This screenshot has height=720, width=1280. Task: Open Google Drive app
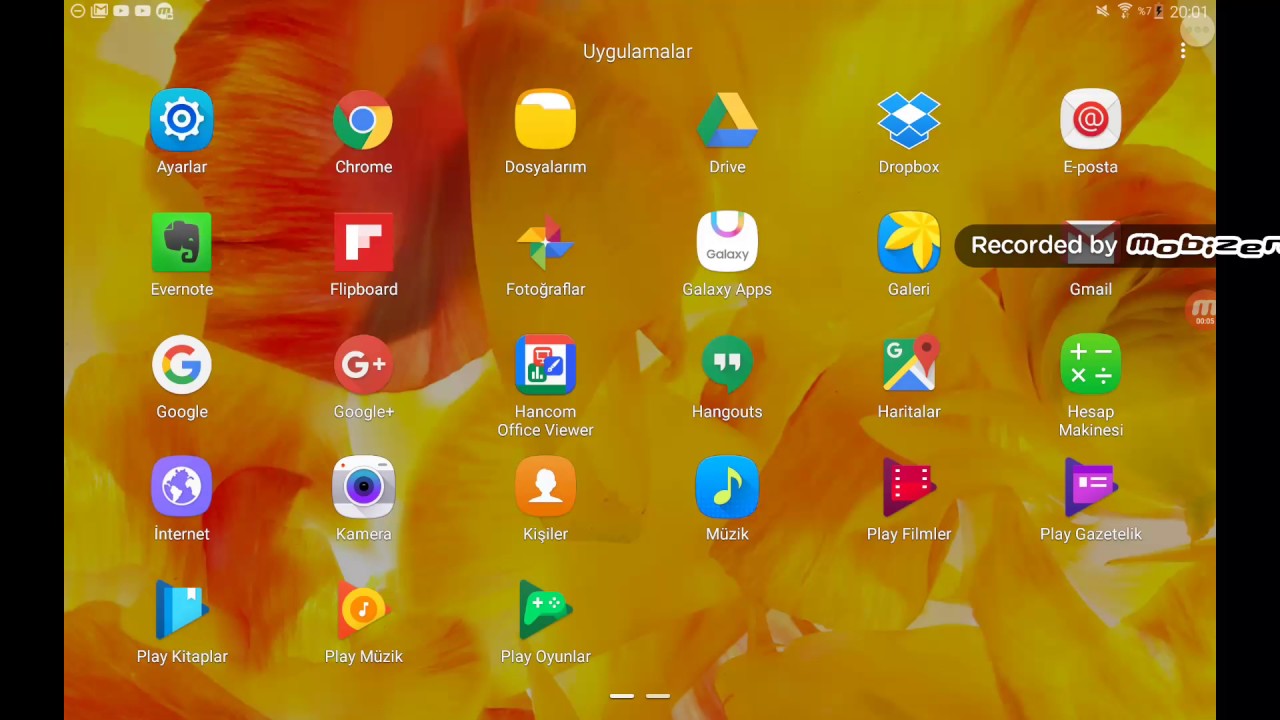pyautogui.click(x=727, y=120)
